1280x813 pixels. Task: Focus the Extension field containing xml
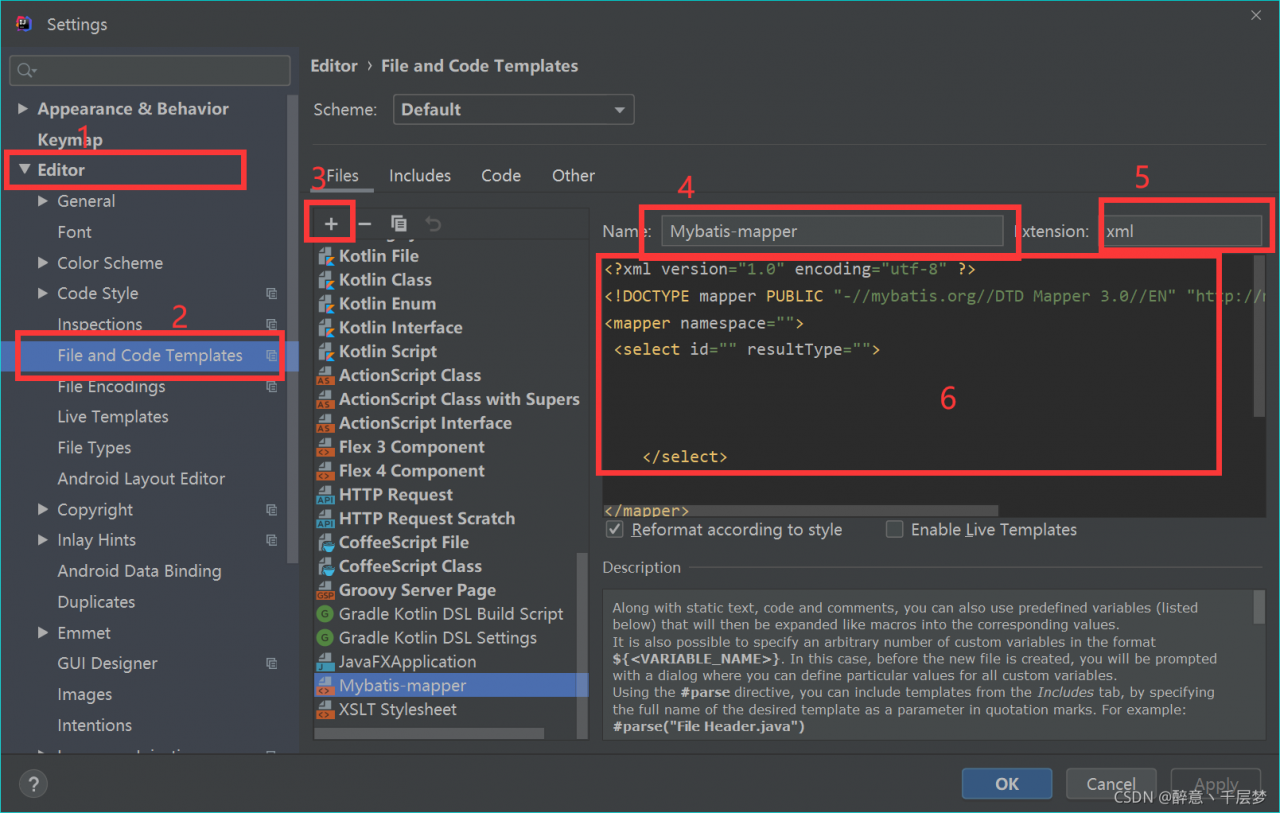[1181, 231]
